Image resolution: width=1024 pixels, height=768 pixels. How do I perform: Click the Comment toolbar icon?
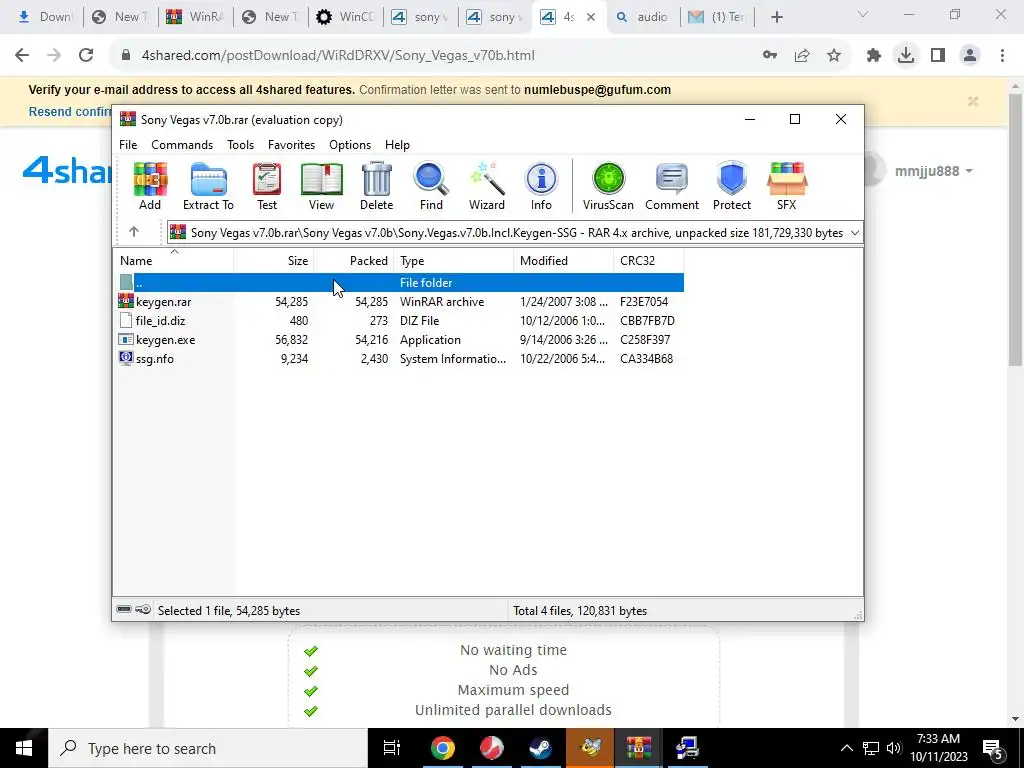672,186
